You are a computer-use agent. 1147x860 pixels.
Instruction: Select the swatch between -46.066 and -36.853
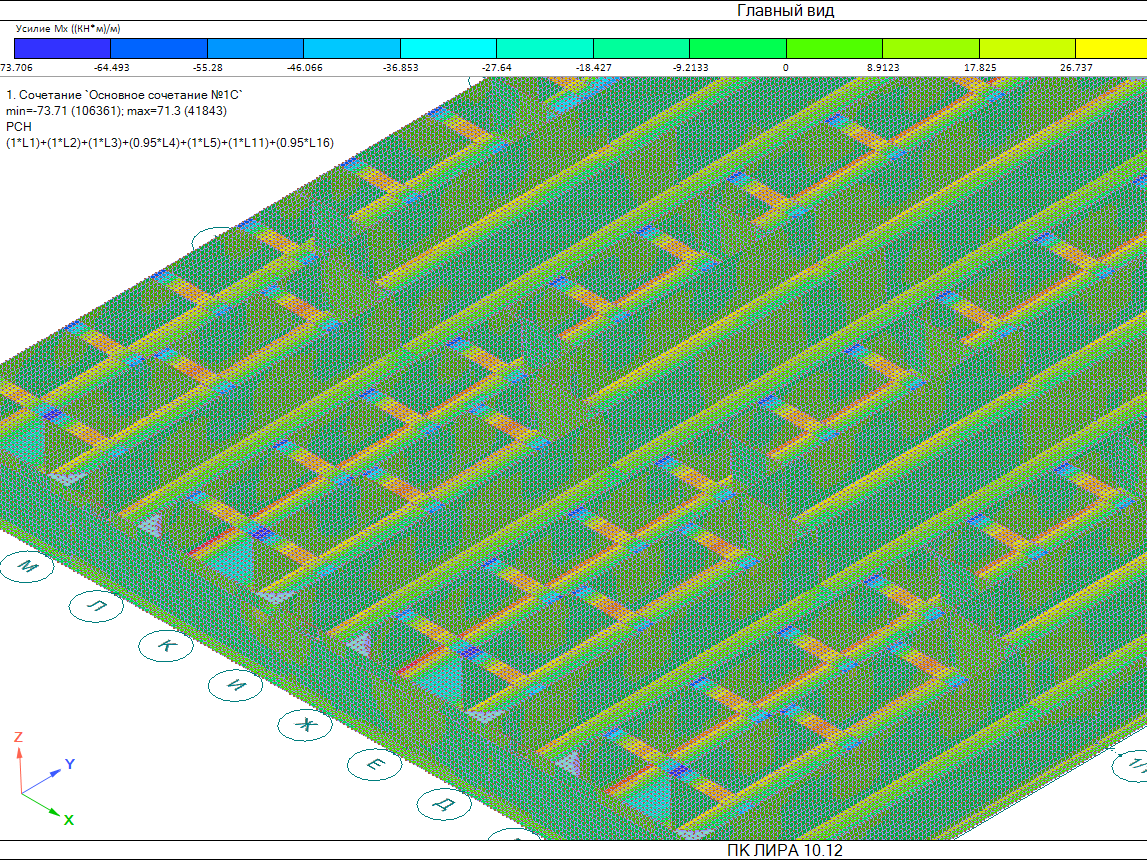pos(352,49)
